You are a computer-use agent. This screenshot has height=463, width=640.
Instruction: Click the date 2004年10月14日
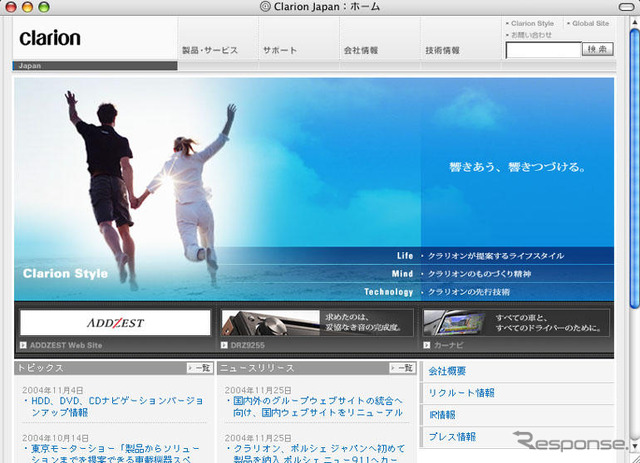pos(56,438)
